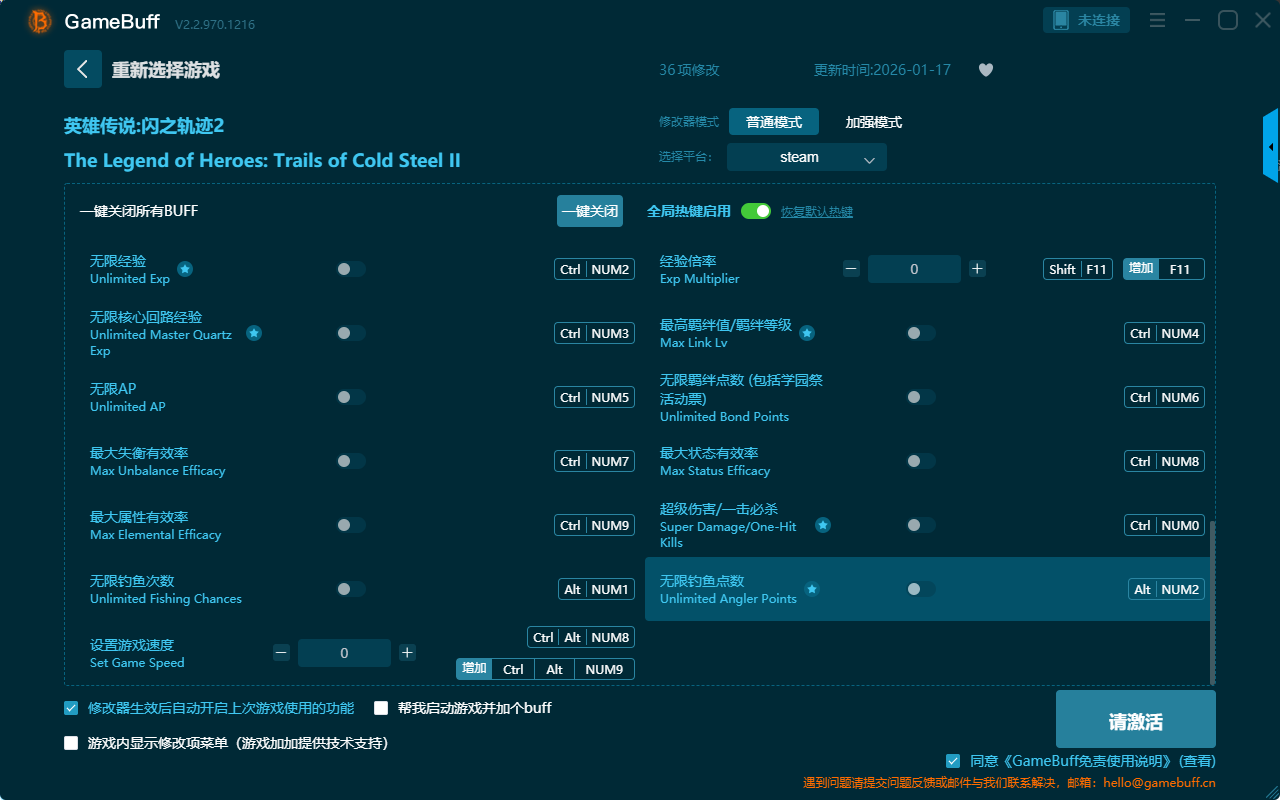
Task: Click the back arrow to reselect game
Action: [x=82, y=69]
